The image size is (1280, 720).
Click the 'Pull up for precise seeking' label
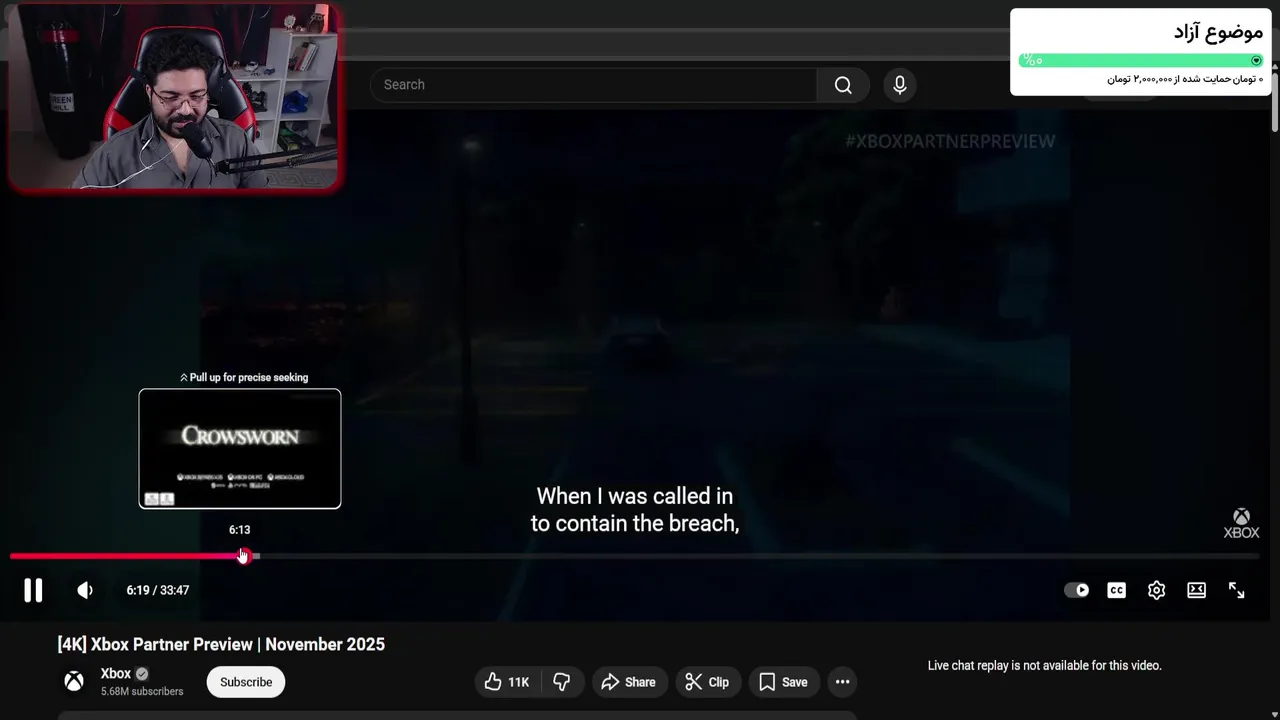[x=244, y=378]
